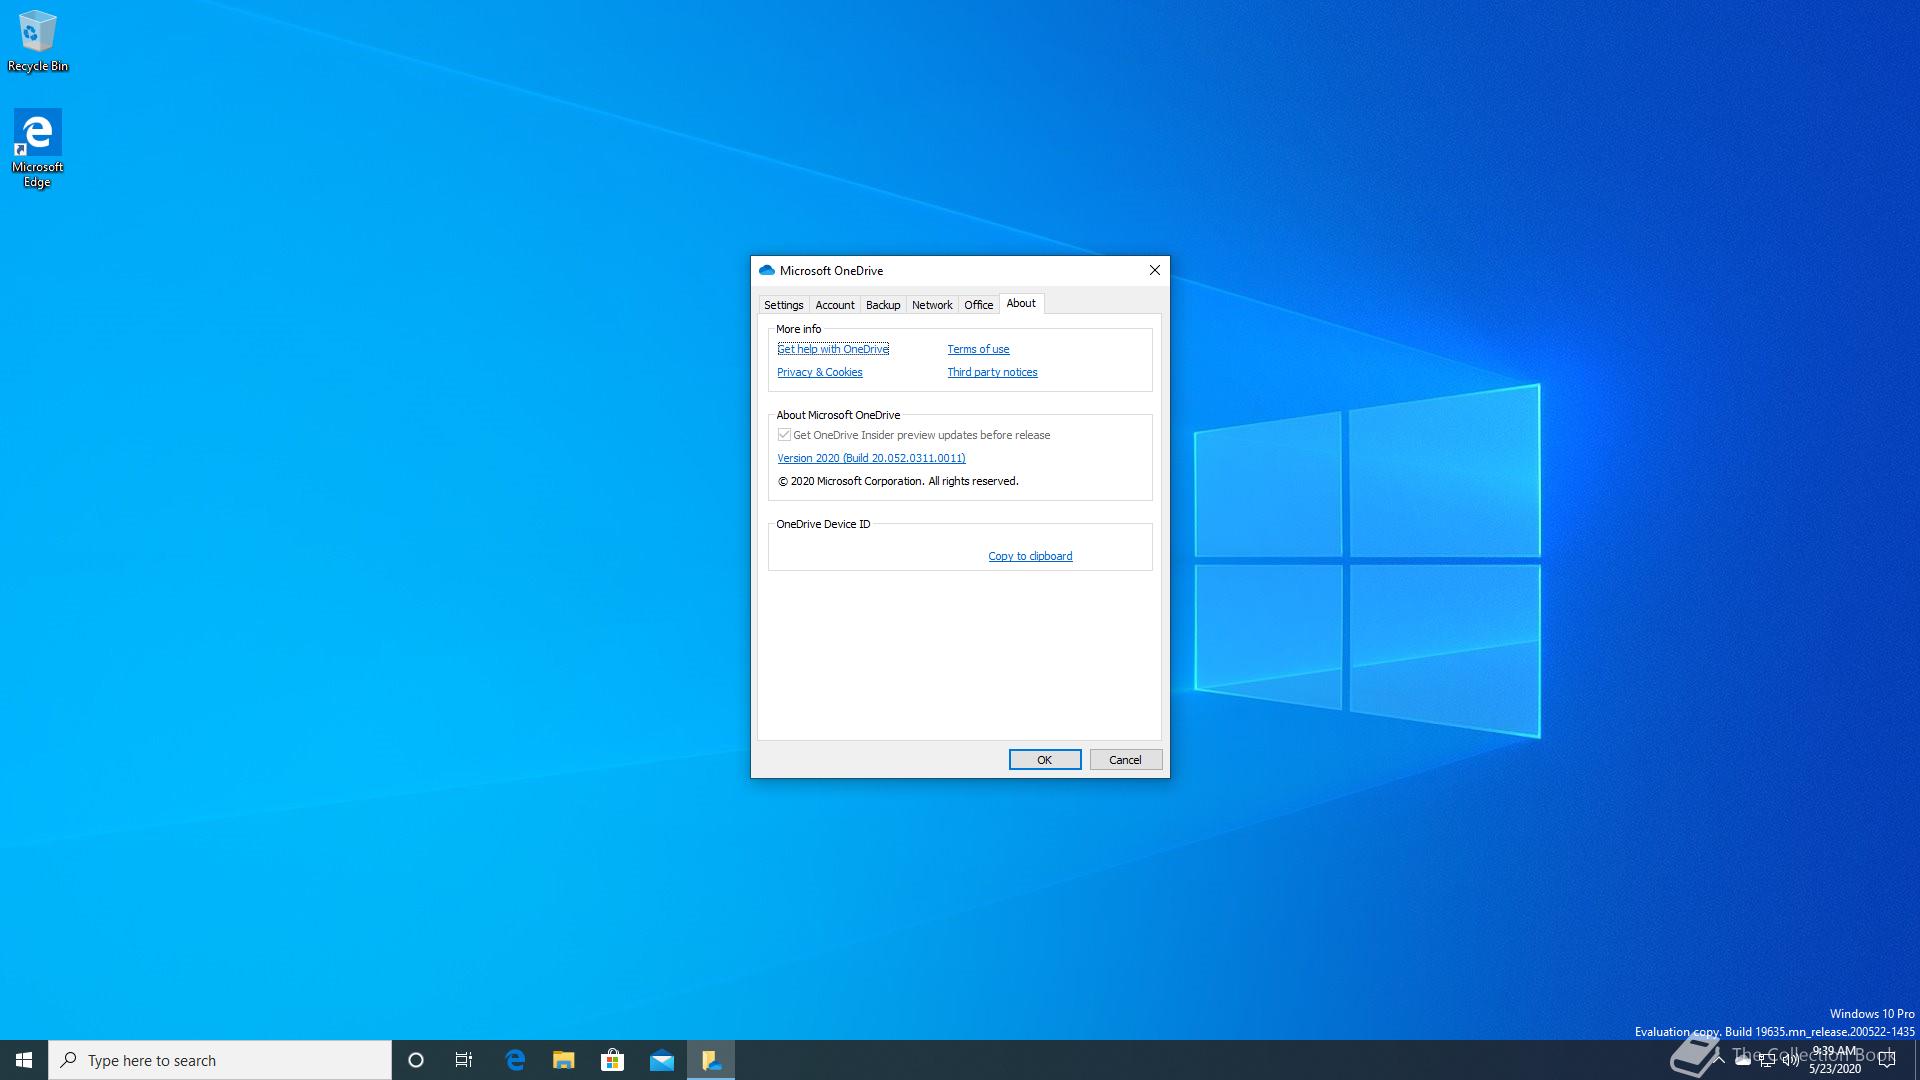The image size is (1920, 1080).
Task: Launch Microsoft Edge from the taskbar
Action: coord(515,1060)
